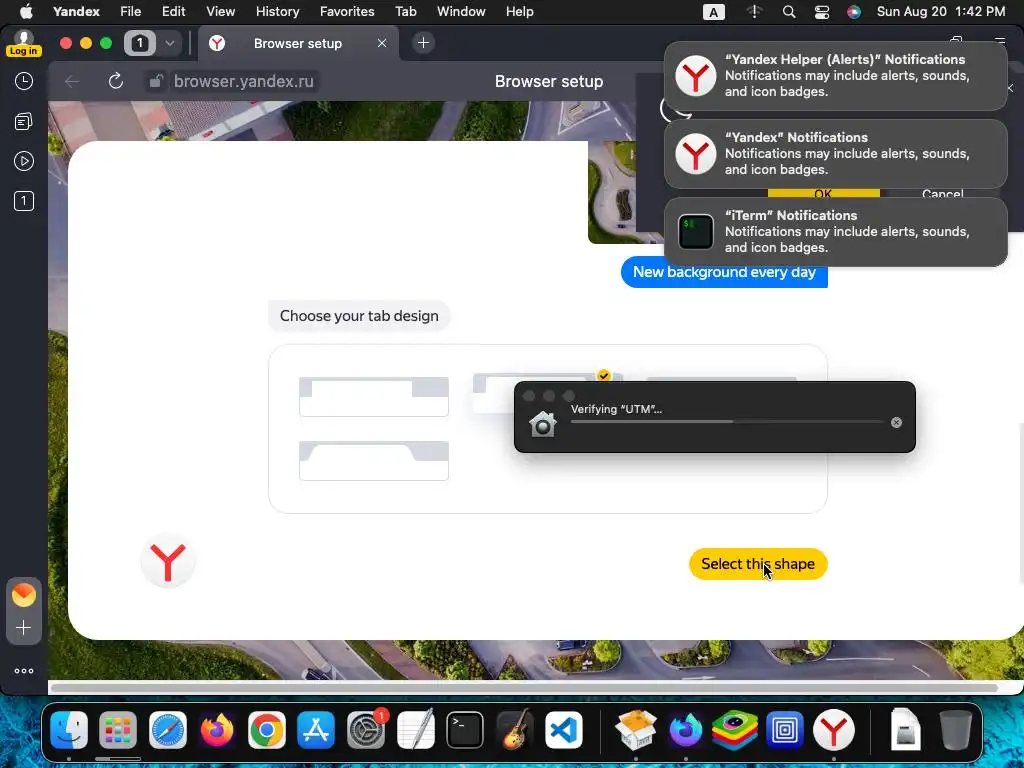Viewport: 1024px width, 768px height.
Task: Open the sidebar video play icon
Action: click(24, 161)
